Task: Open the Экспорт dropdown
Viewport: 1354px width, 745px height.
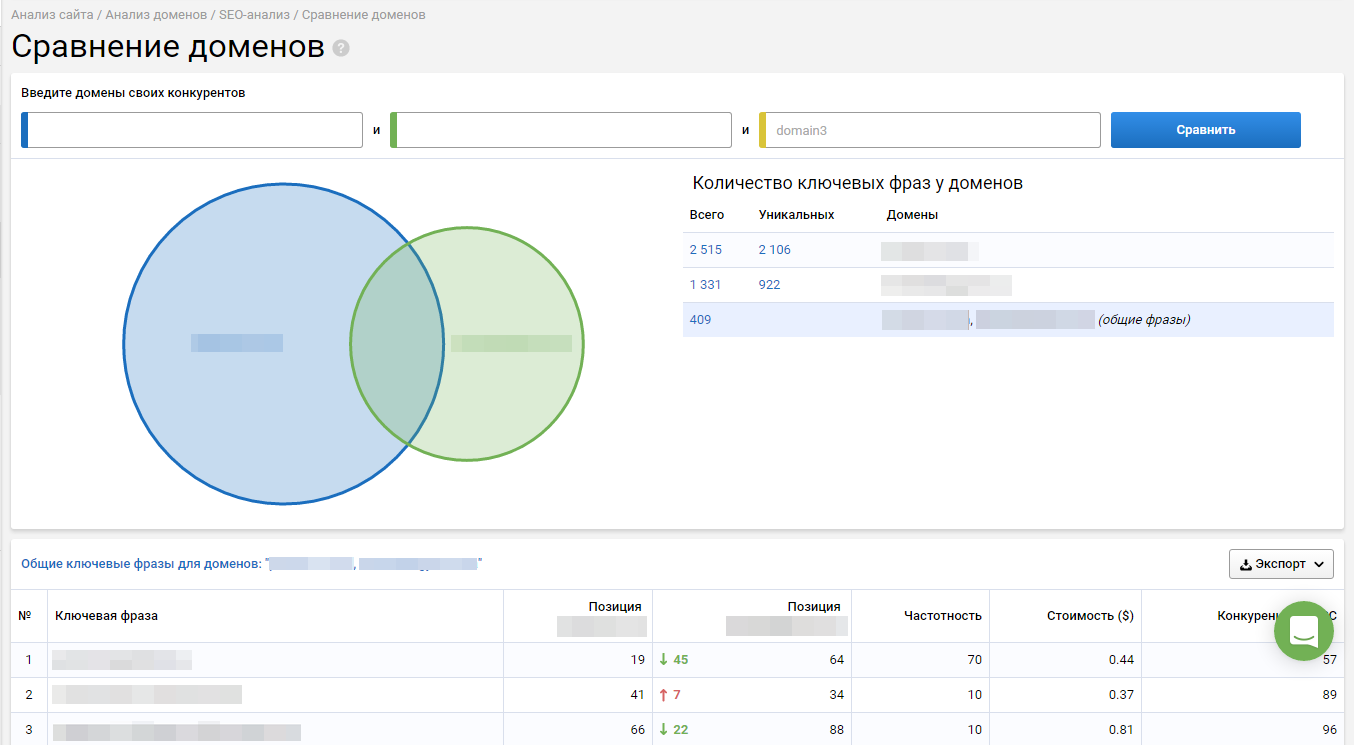Action: (1281, 564)
